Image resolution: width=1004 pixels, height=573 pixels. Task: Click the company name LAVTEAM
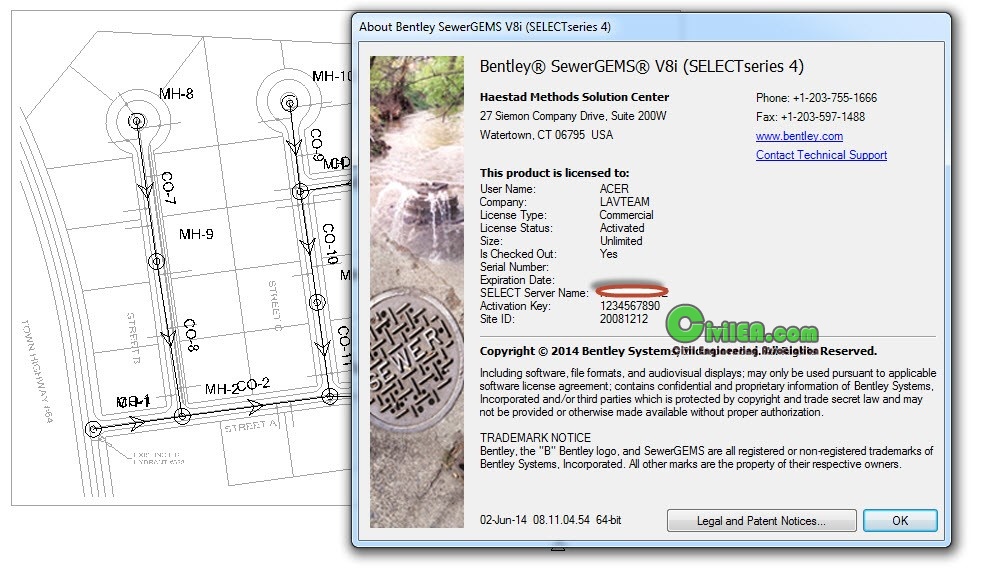624,202
